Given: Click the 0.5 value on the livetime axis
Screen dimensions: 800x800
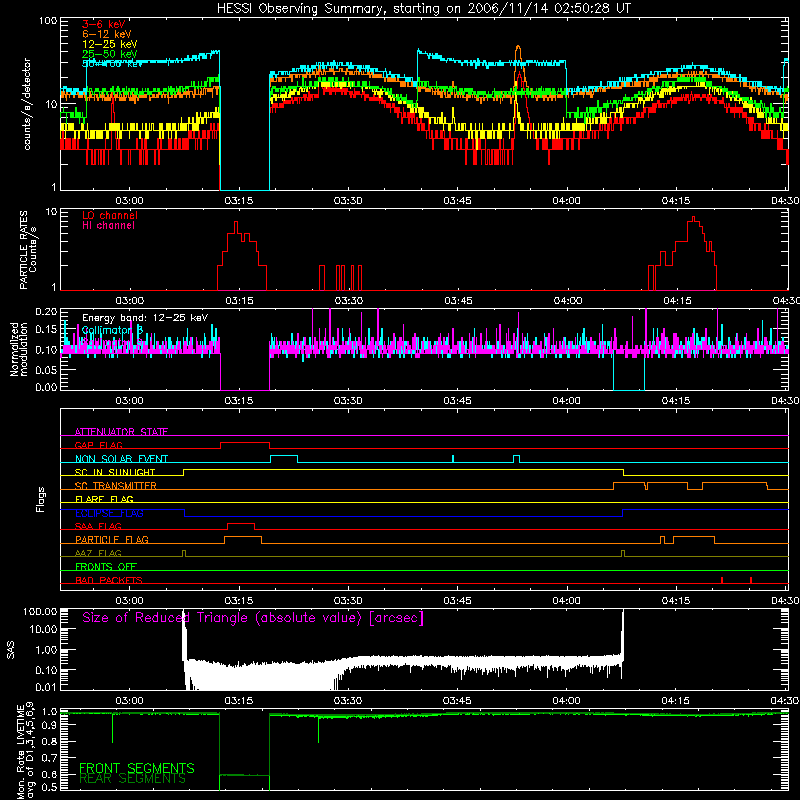Looking at the screenshot, I should point(50,787).
